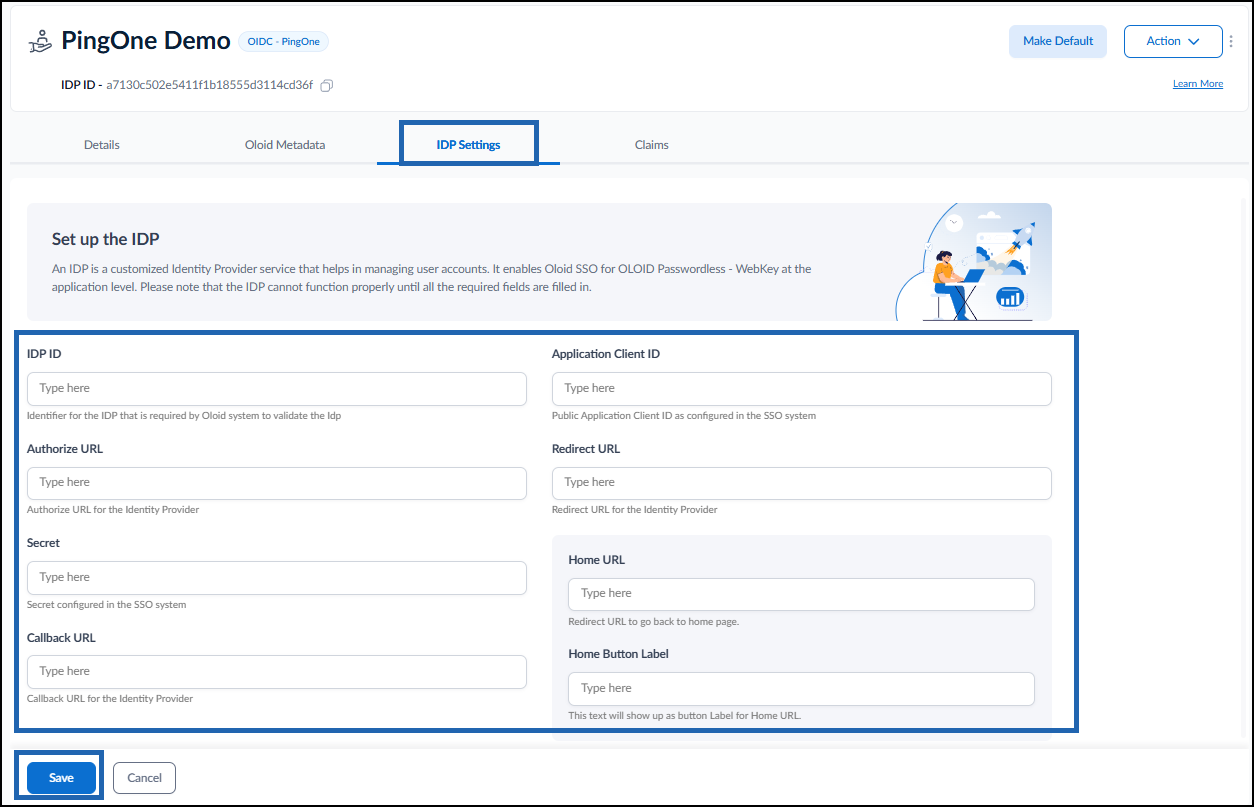Save the IDP settings
Viewport: 1254px width, 807px height.
point(61,778)
